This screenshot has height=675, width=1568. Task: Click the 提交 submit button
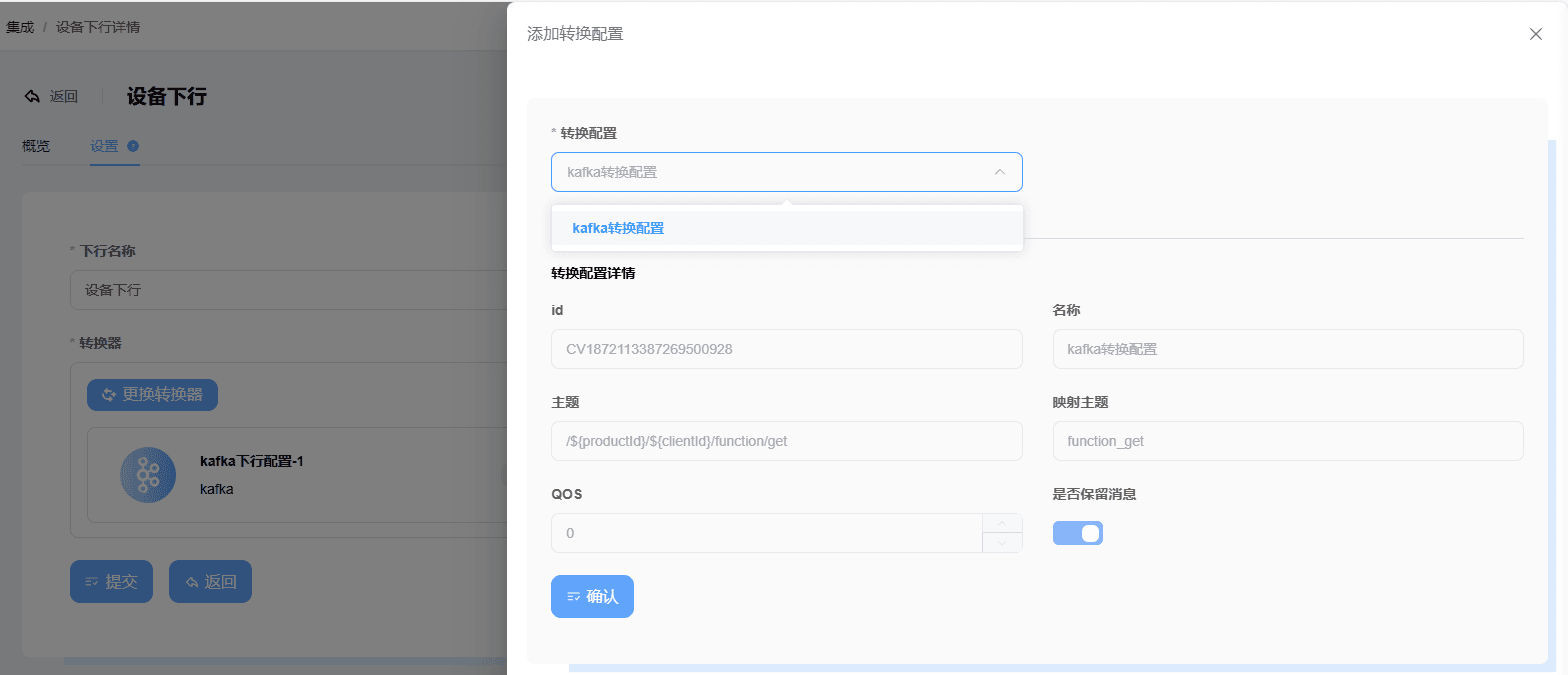click(111, 581)
